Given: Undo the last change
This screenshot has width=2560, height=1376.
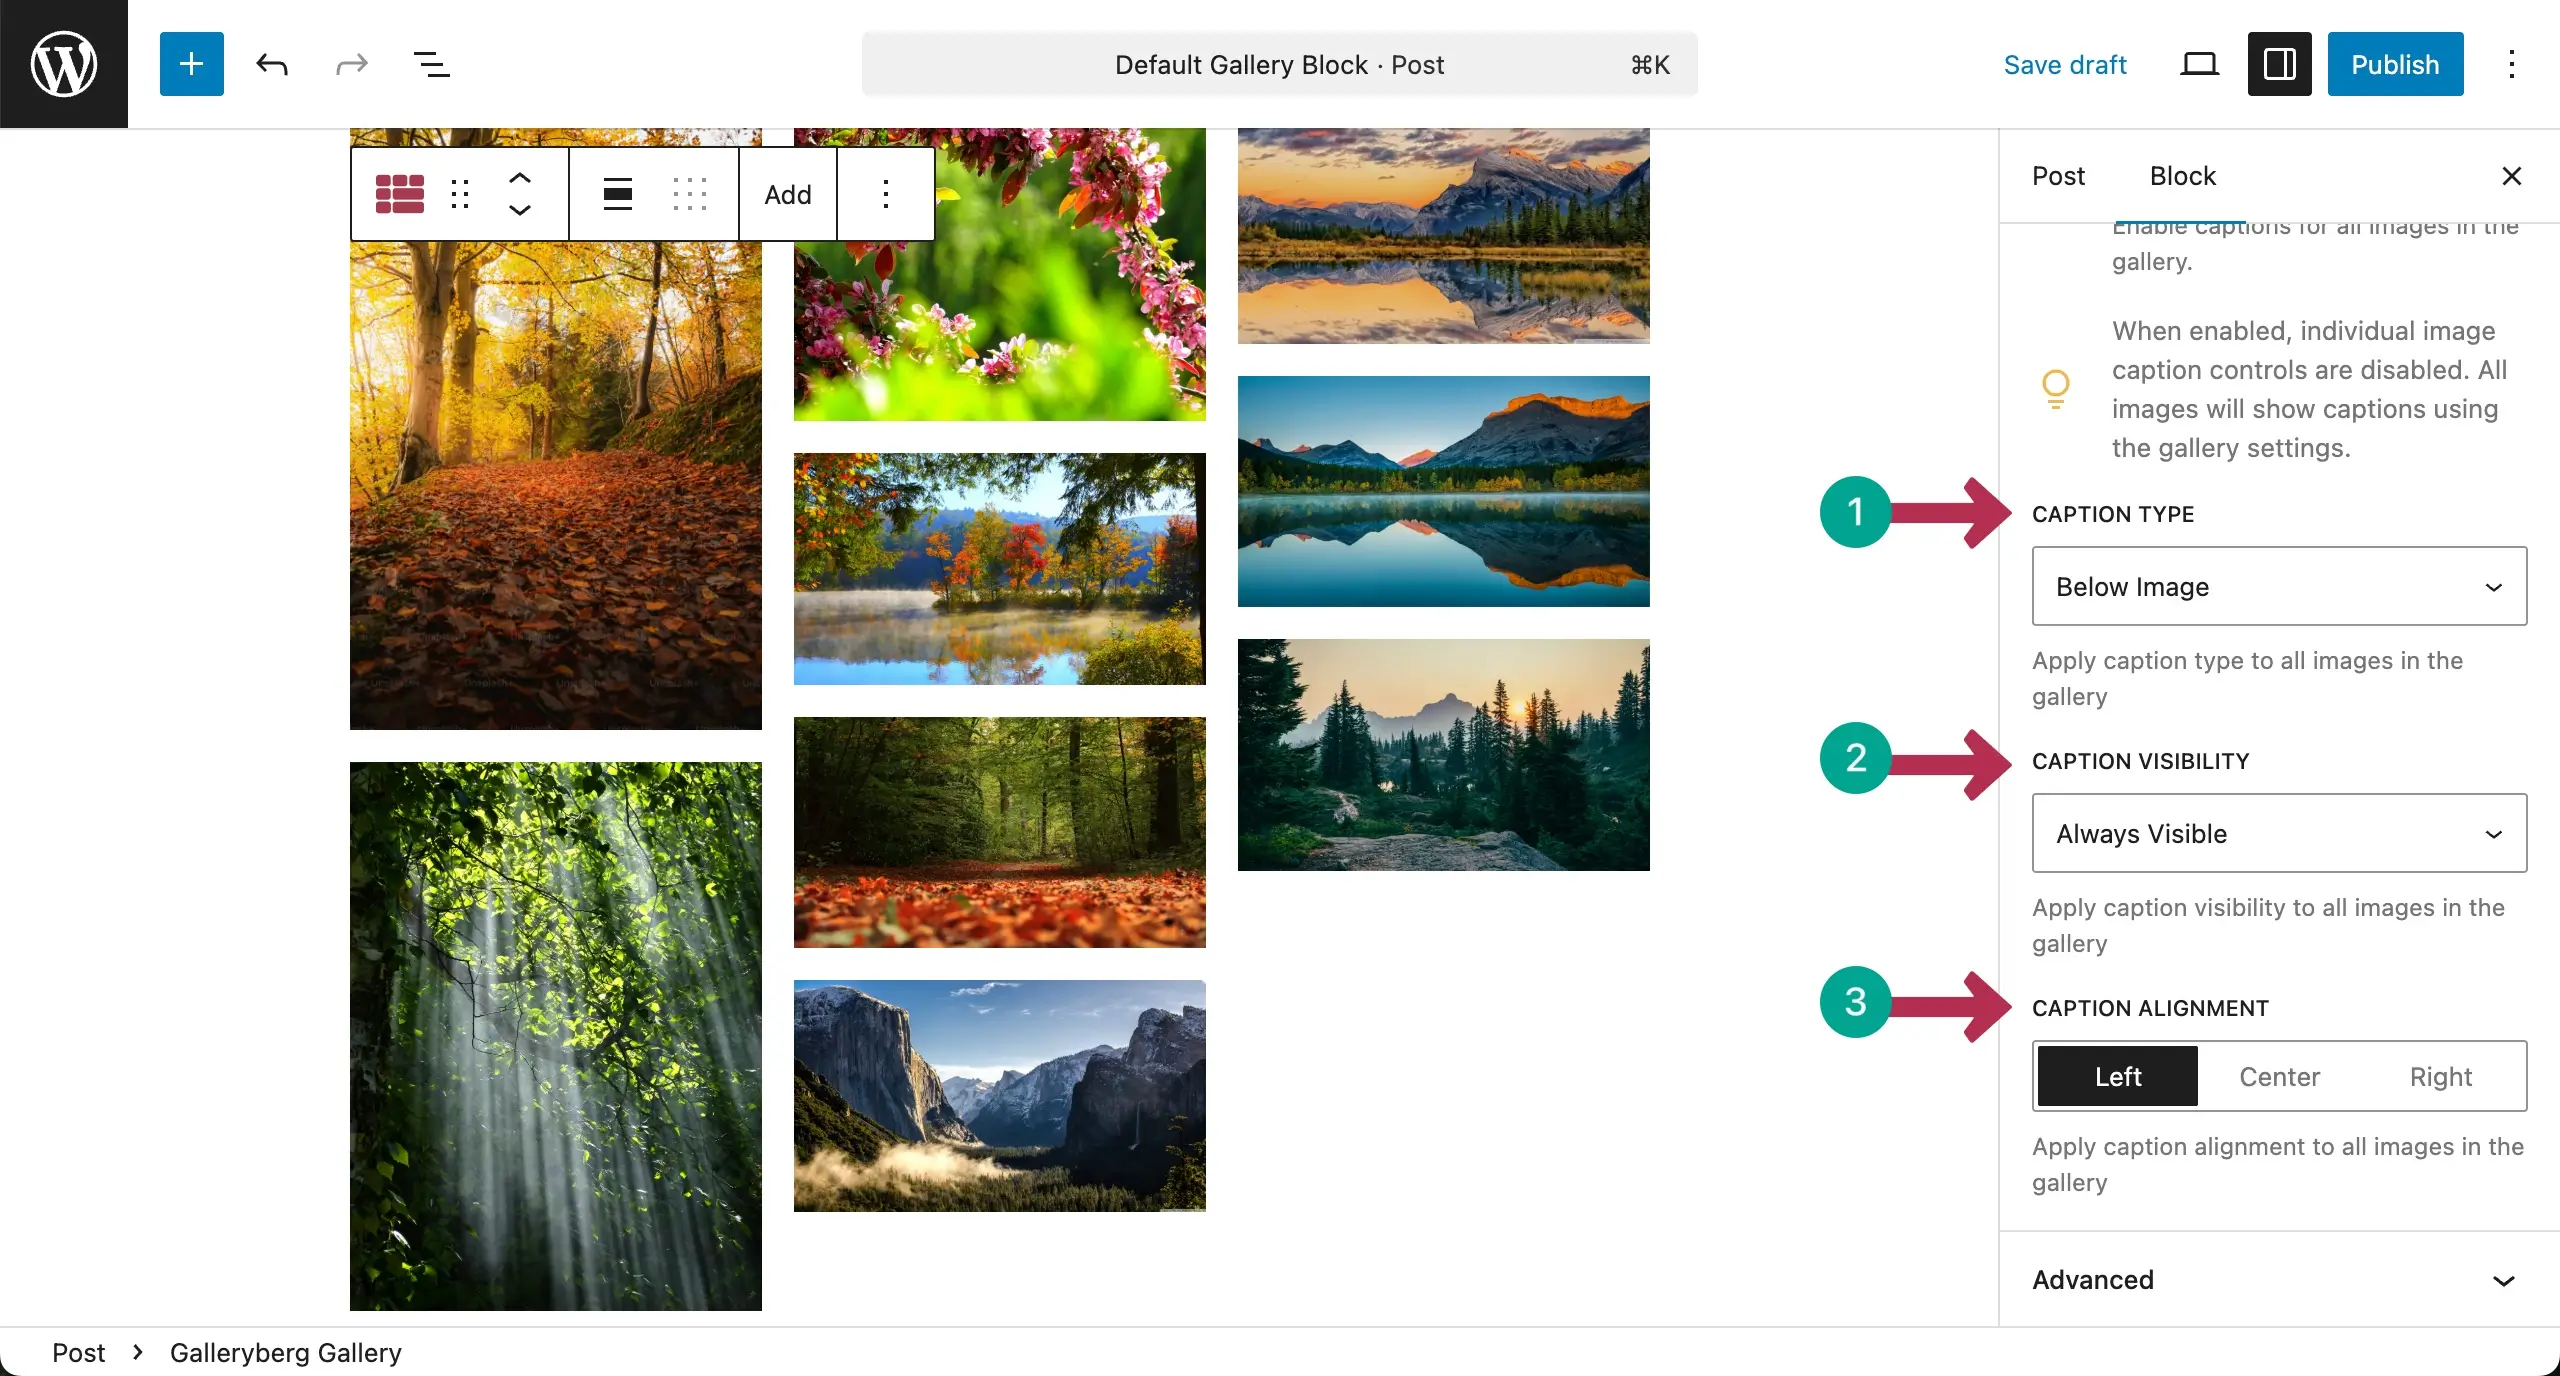Looking at the screenshot, I should pos(272,65).
